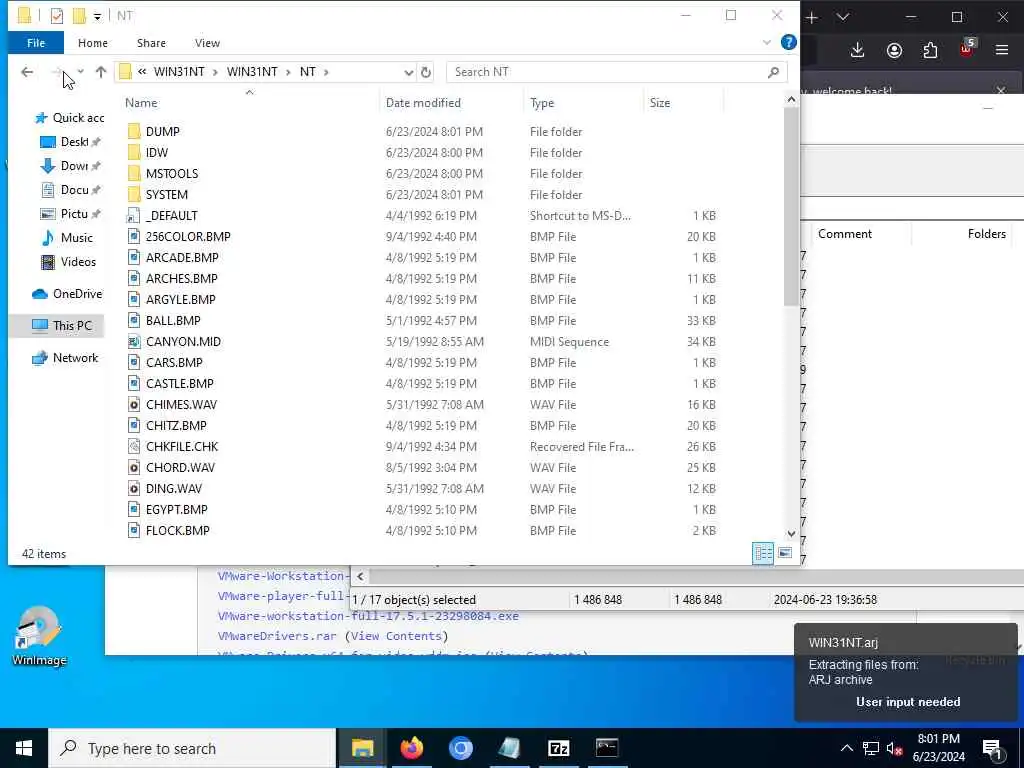Open the command prompt taskbar icon
This screenshot has height=768, width=1024.
(x=607, y=748)
